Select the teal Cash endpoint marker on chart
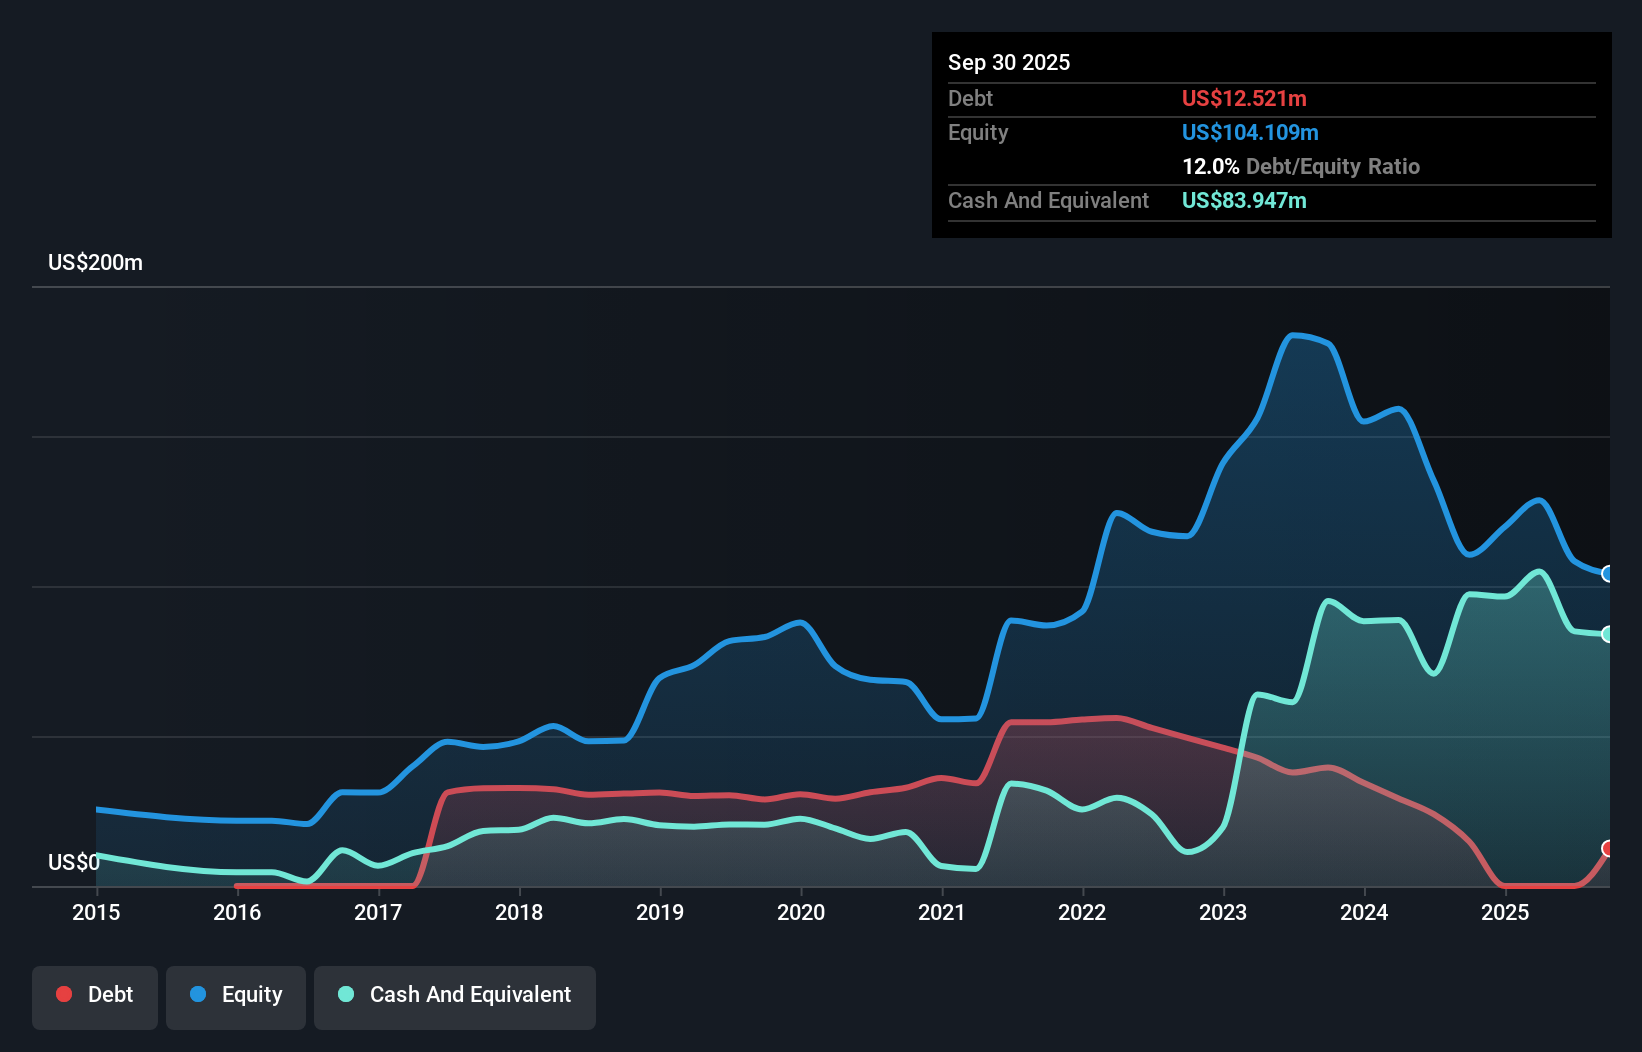The image size is (1642, 1052). coord(1606,634)
